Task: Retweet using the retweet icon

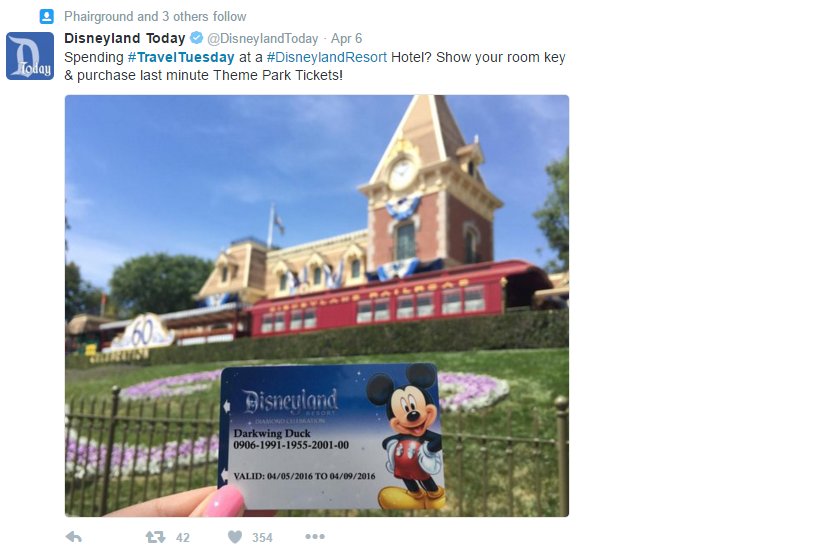Action: click(155, 537)
